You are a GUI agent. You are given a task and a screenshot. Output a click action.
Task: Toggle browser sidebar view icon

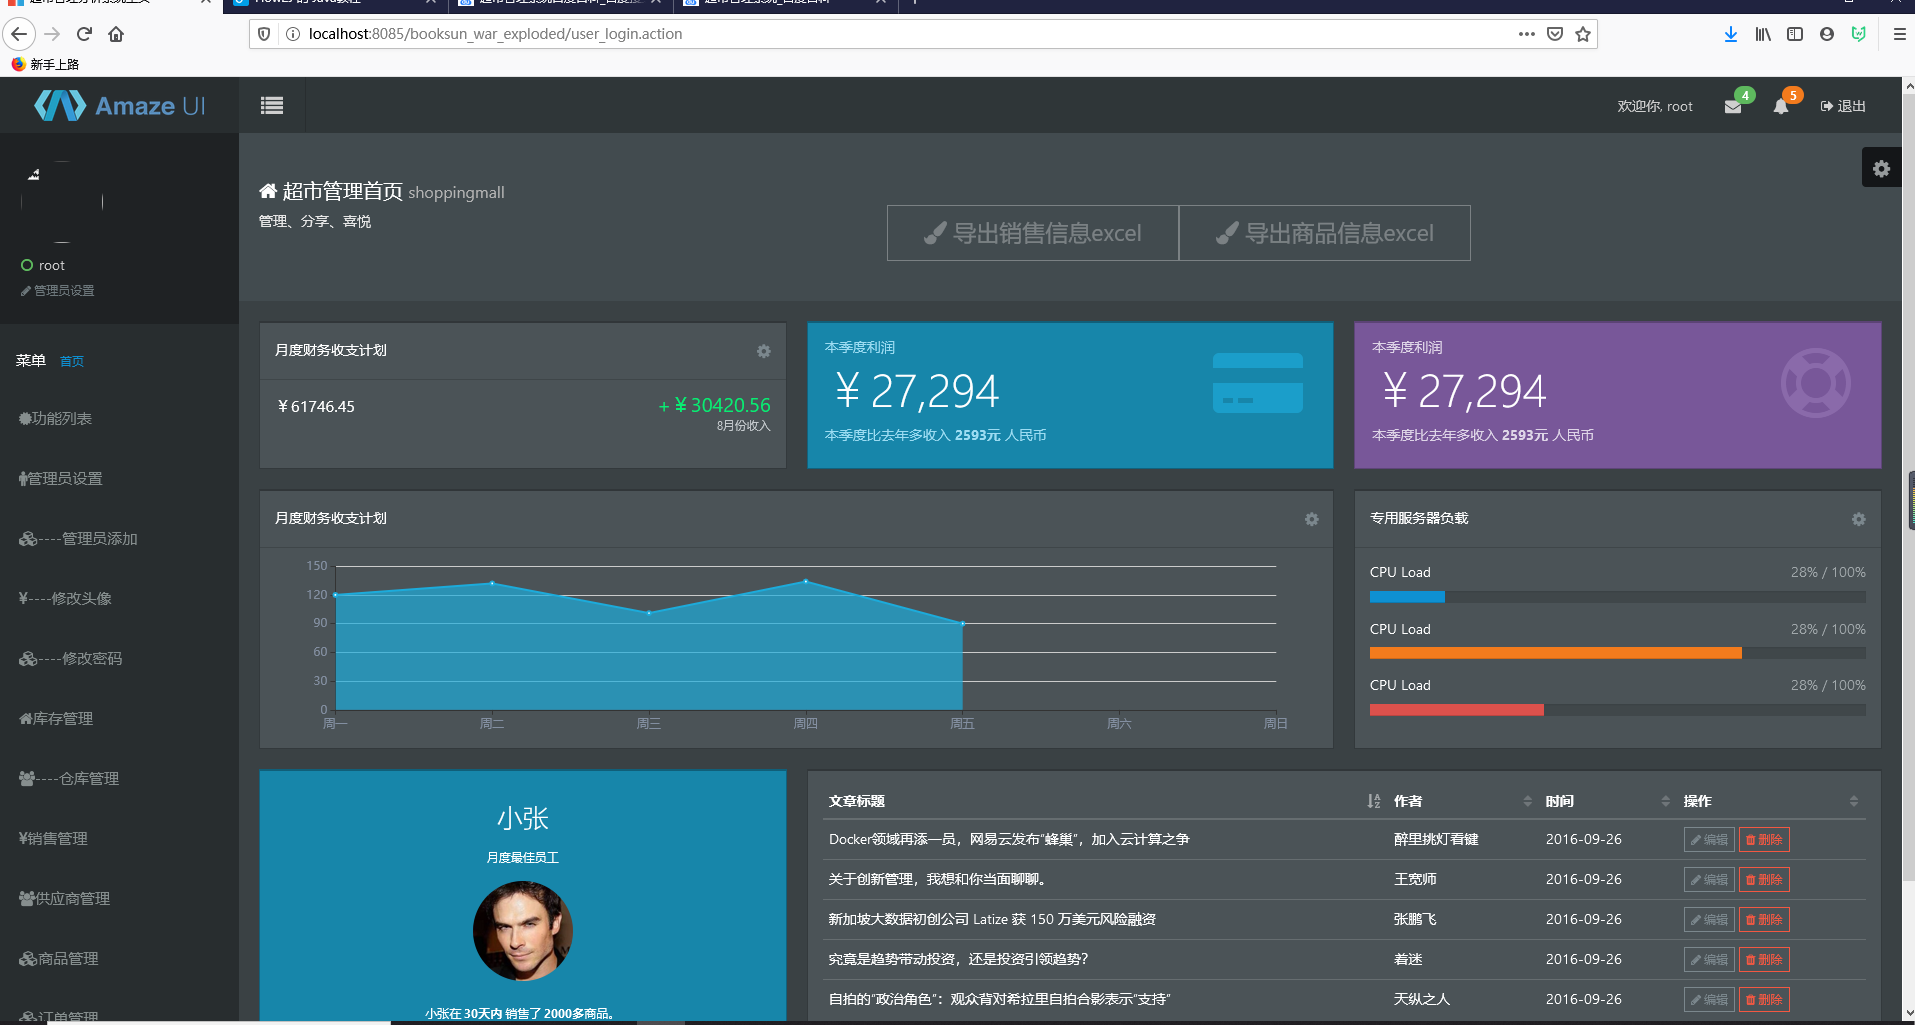pyautogui.click(x=1795, y=34)
